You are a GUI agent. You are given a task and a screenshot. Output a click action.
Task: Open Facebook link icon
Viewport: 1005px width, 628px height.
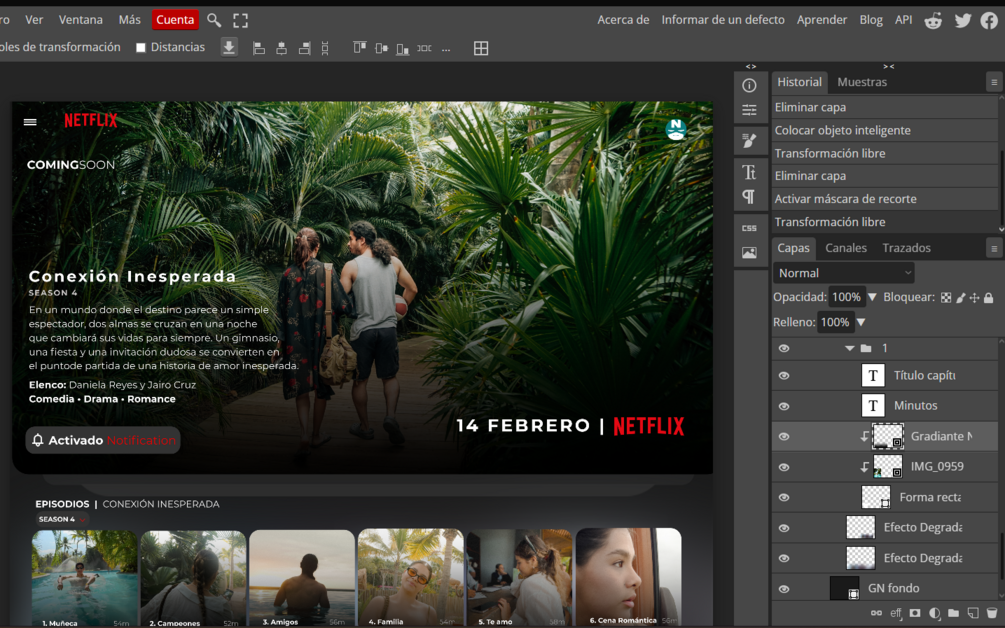pyautogui.click(x=989, y=21)
